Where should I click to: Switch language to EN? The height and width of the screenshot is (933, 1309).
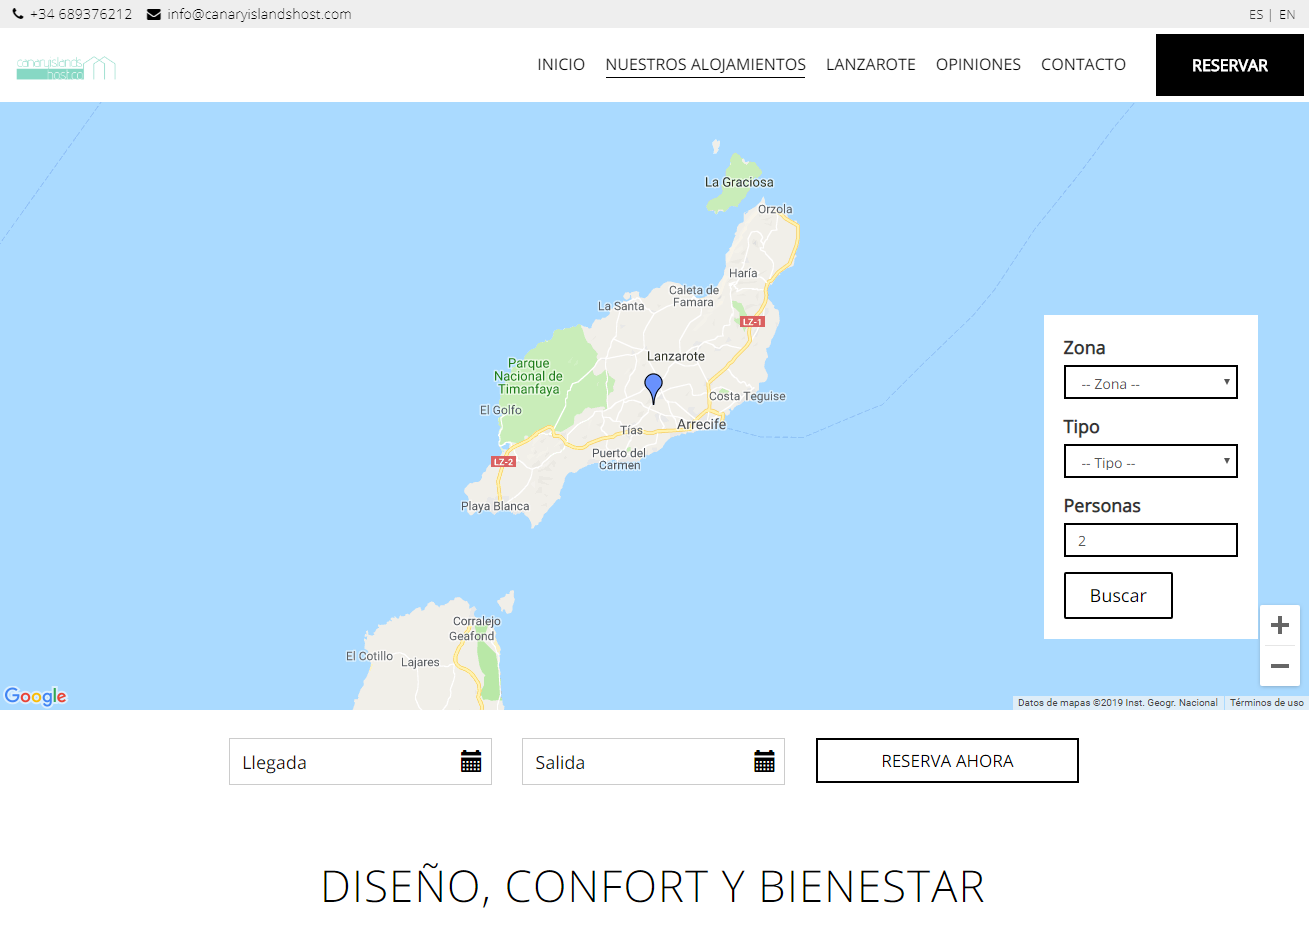(1287, 15)
